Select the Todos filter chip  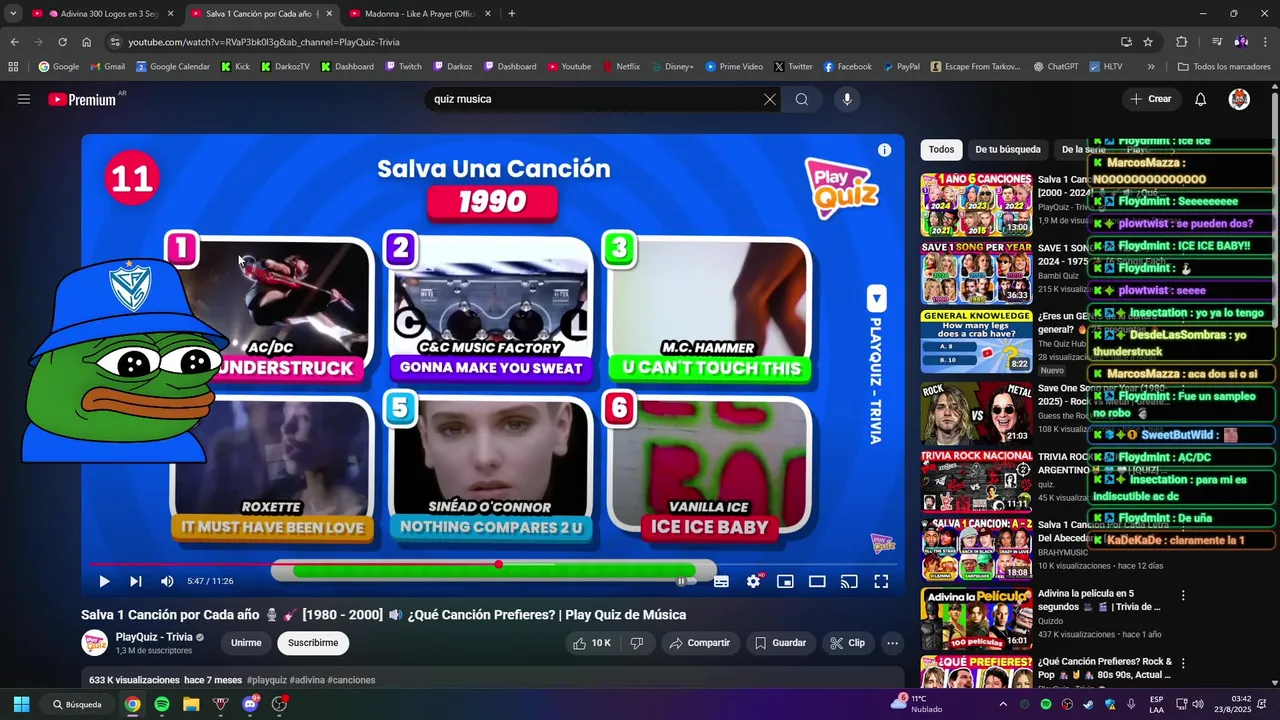coord(941,150)
